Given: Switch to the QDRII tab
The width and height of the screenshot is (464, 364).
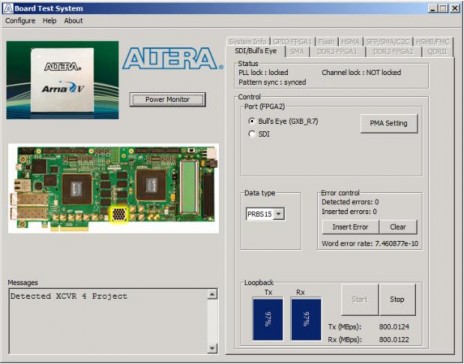Looking at the screenshot, I should point(437,51).
